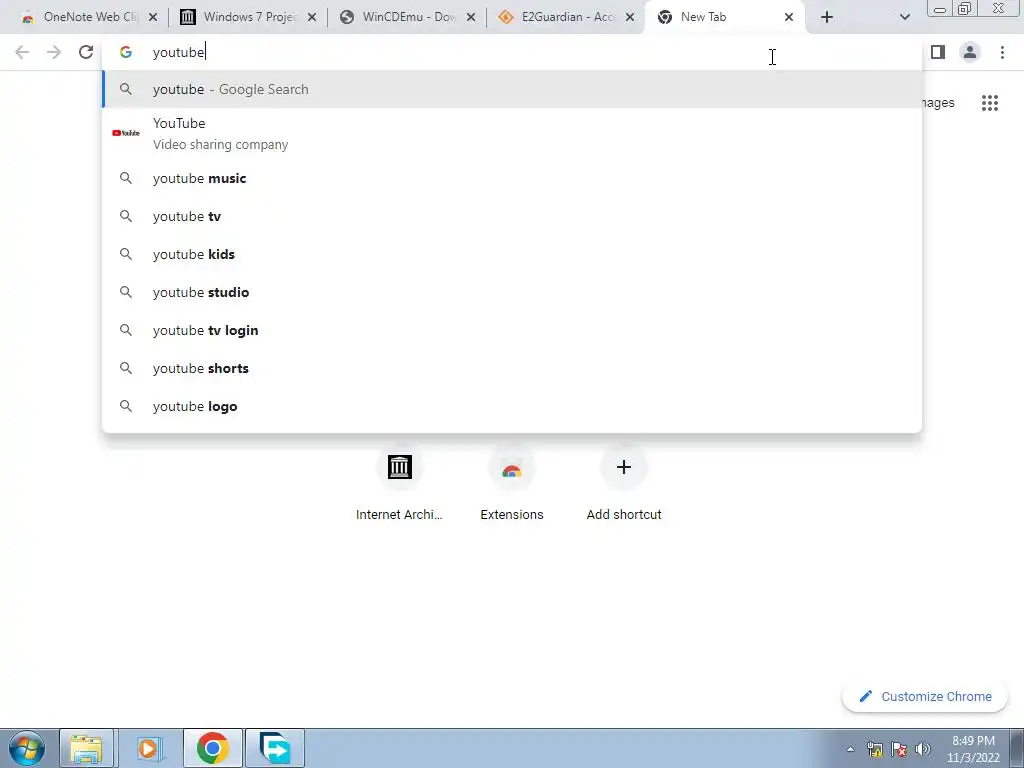Open the Internet Archive shortcut
Screen dimensions: 1024x768
[399, 485]
